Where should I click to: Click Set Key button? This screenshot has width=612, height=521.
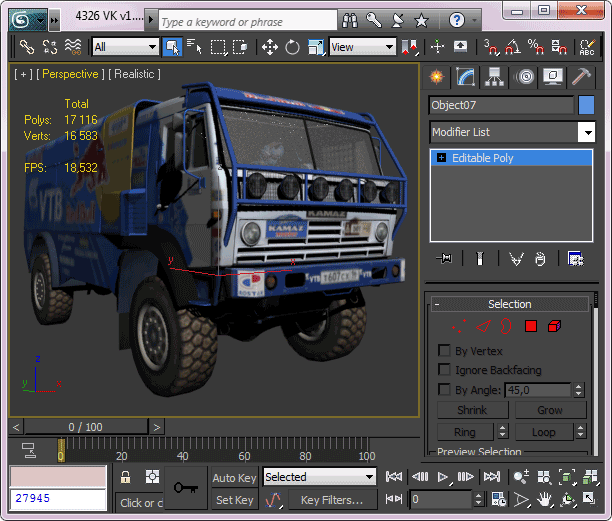coord(235,500)
